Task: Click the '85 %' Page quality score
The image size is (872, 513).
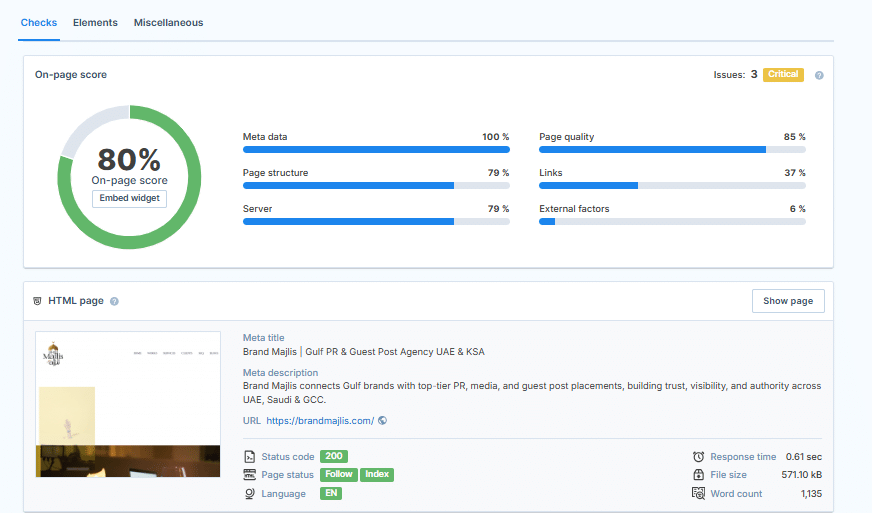Action: [x=795, y=137]
